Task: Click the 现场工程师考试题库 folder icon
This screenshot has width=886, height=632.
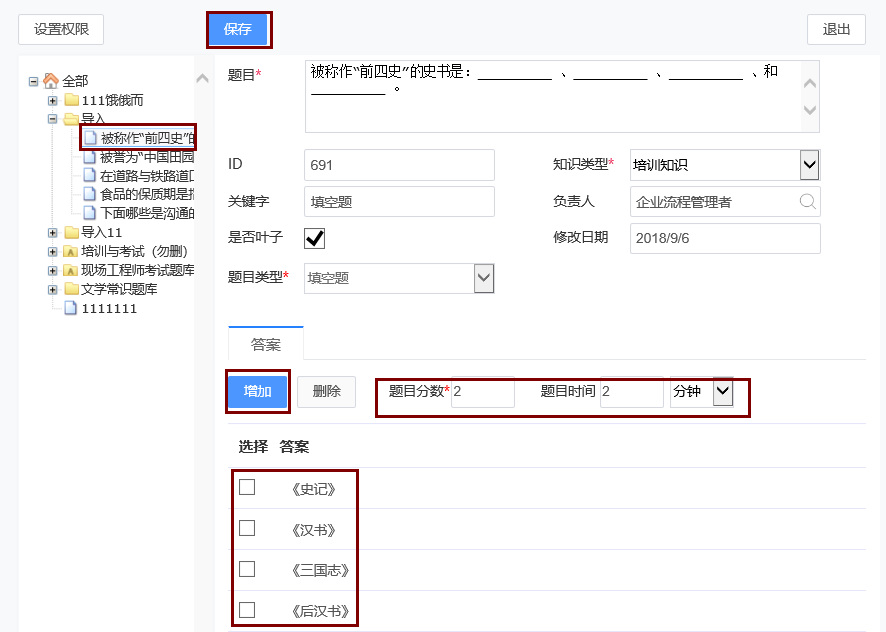Action: click(71, 271)
